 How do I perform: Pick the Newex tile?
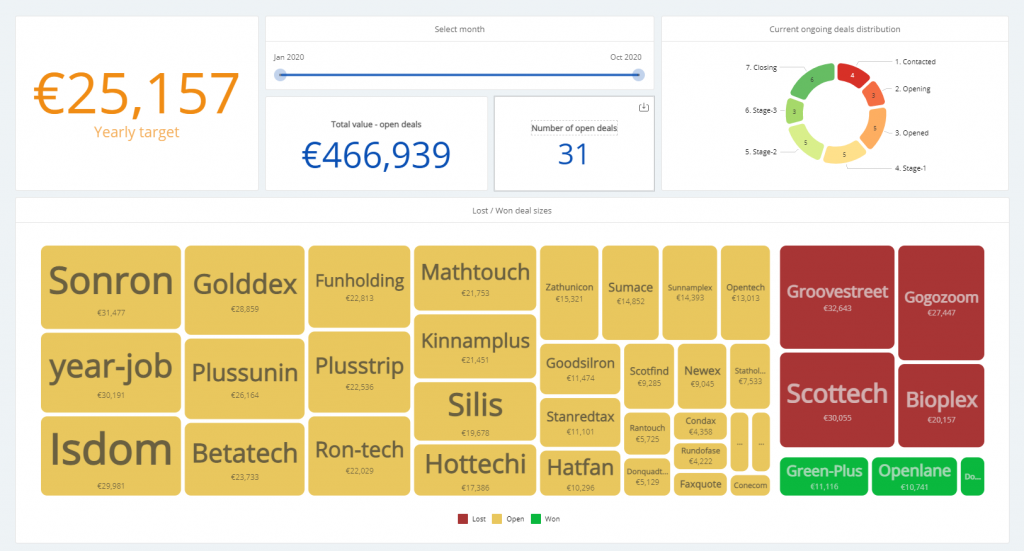pyautogui.click(x=702, y=376)
